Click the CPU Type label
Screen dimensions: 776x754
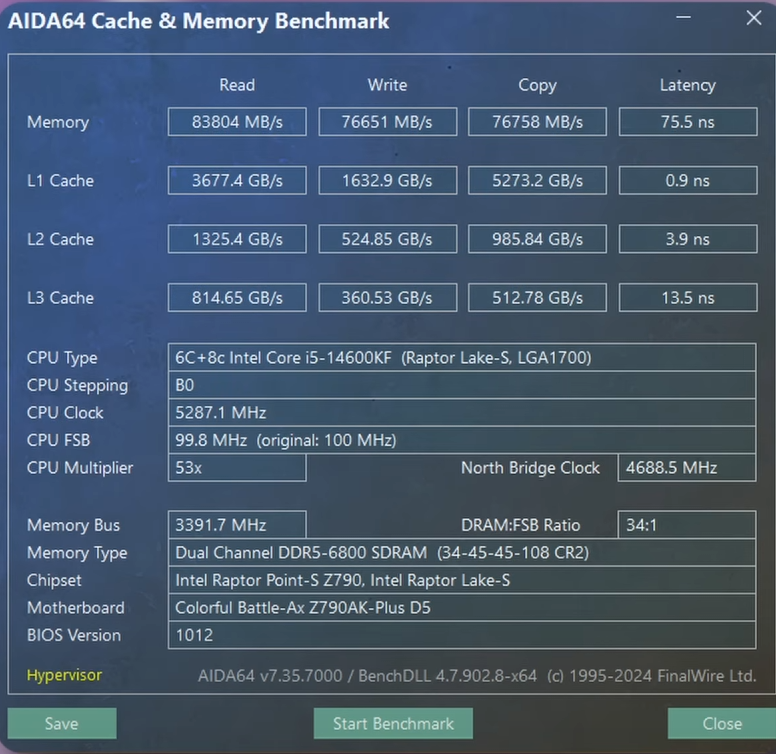tap(62, 358)
